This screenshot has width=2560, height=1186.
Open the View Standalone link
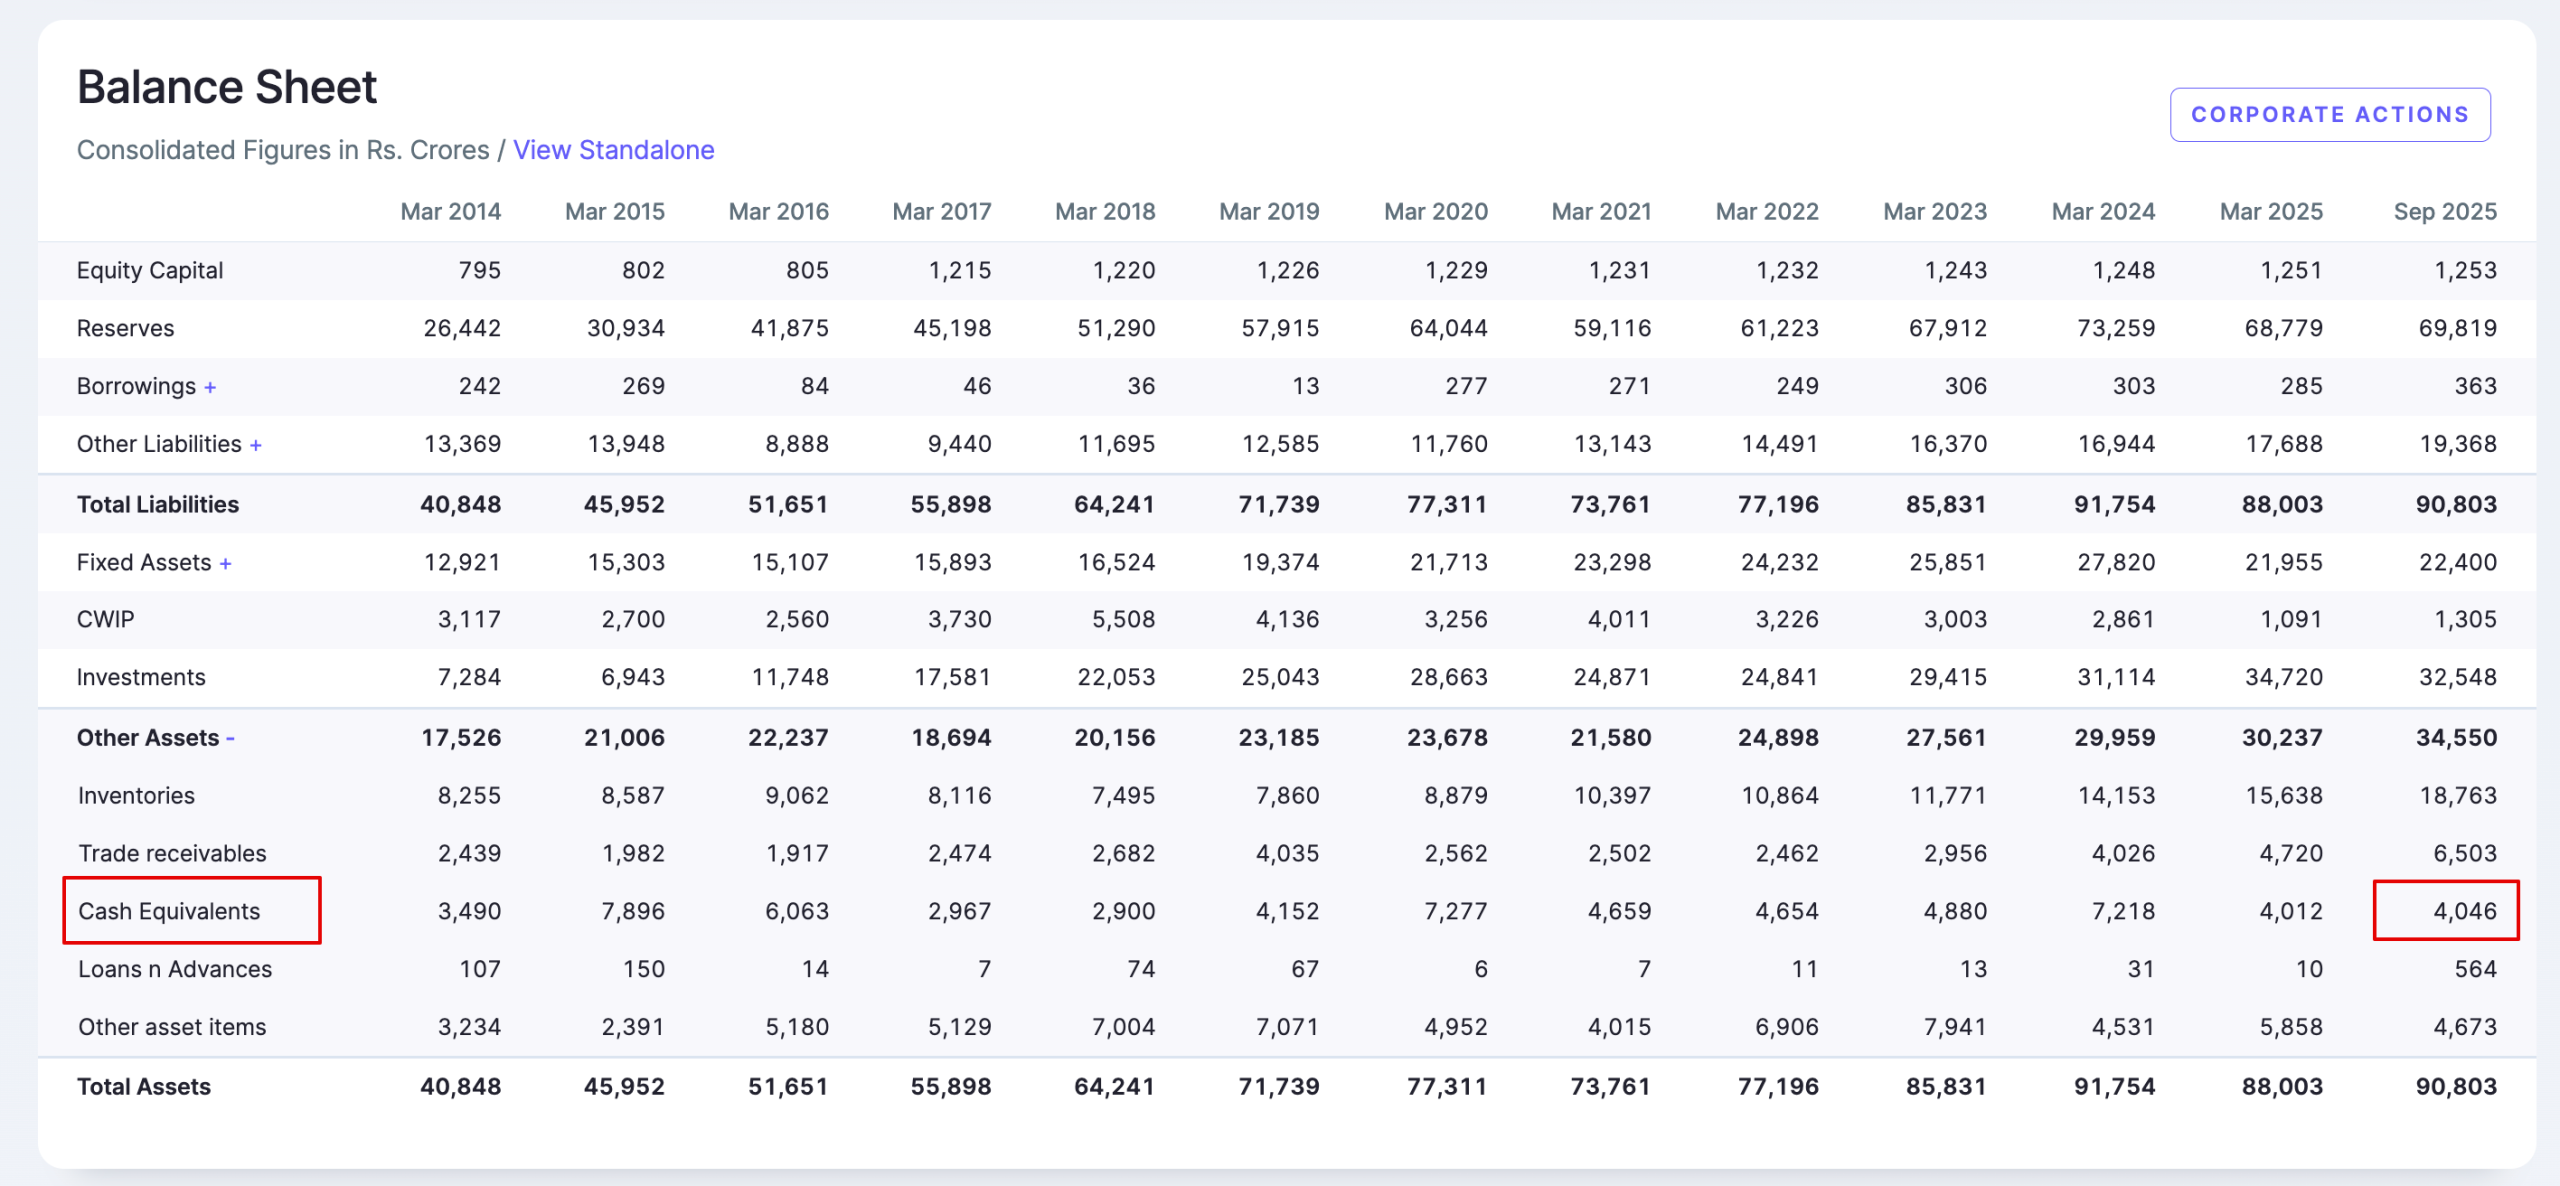[x=613, y=150]
